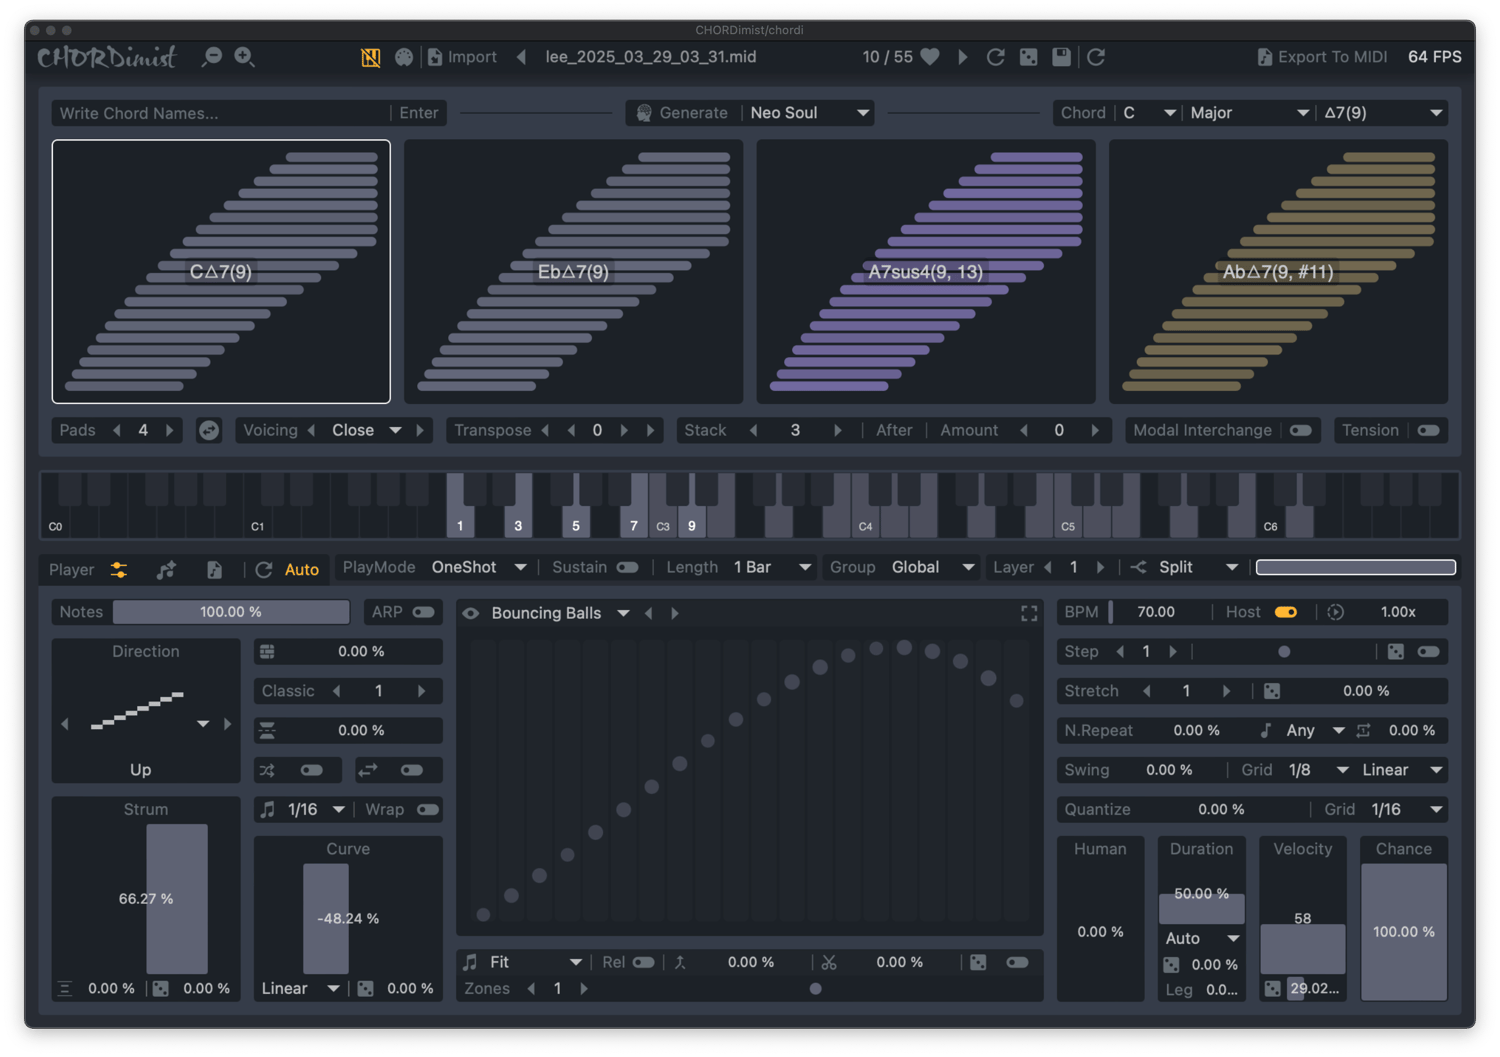The width and height of the screenshot is (1500, 1057).
Task: Toggle the Sustain switch
Action: 627,567
